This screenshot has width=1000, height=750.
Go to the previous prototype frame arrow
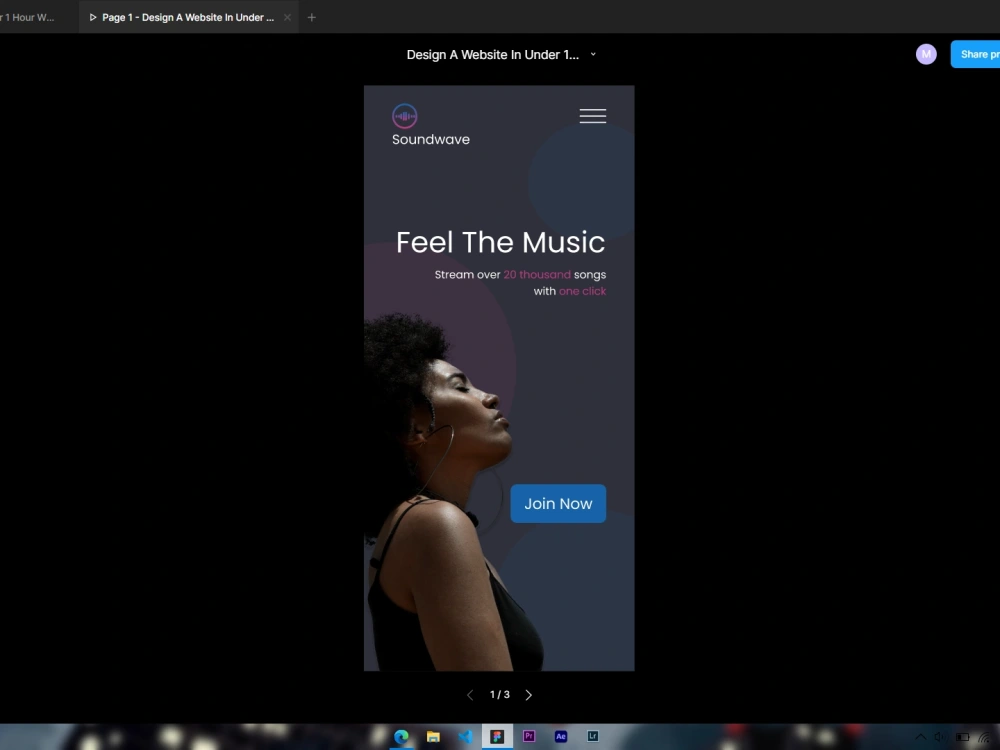point(470,695)
